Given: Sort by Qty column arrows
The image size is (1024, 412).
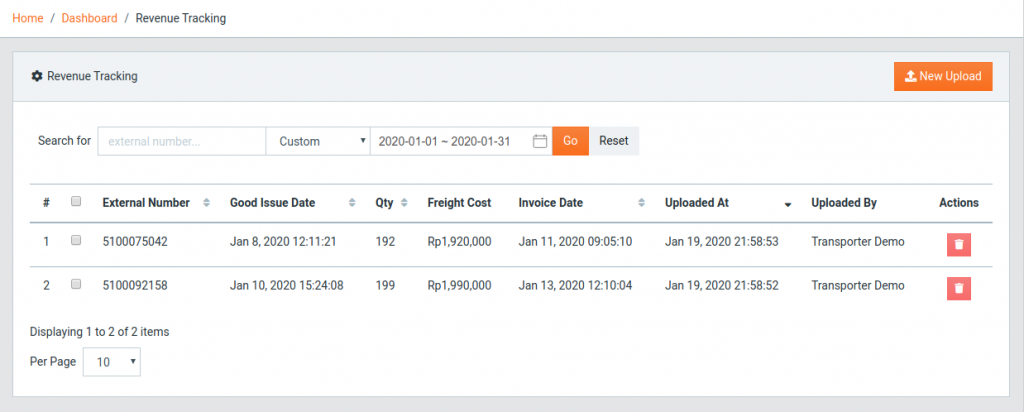Looking at the screenshot, I should coord(404,203).
